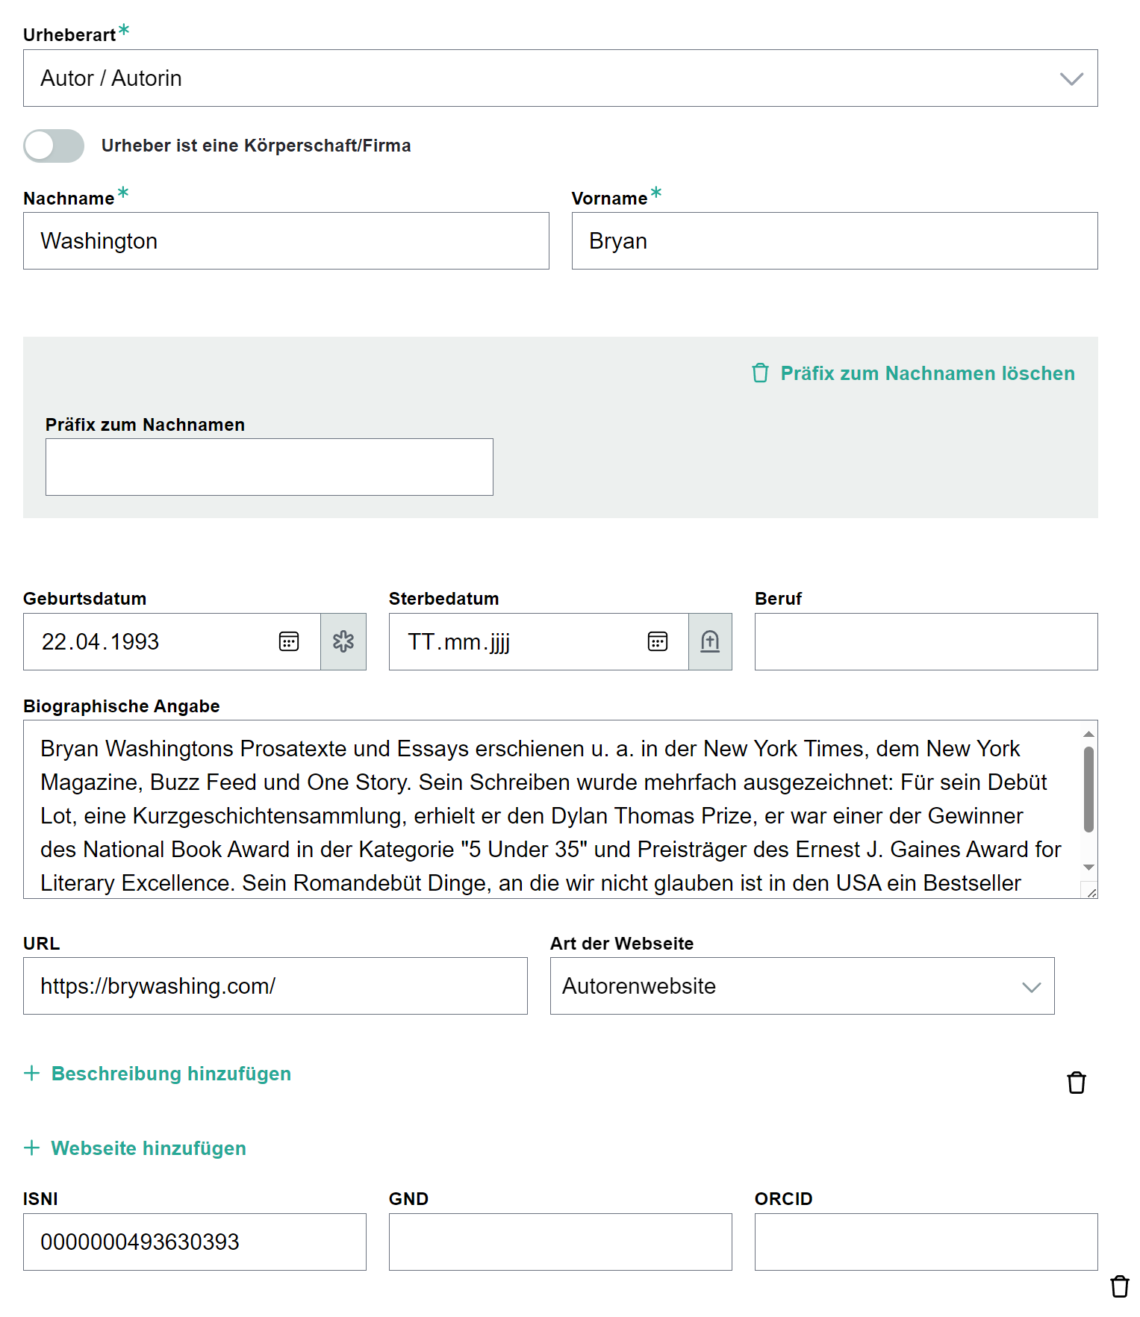Click the plus icon beside Beschreibung hinzufügen
Screen dimensions: 1140x1317
[x=32, y=1073]
